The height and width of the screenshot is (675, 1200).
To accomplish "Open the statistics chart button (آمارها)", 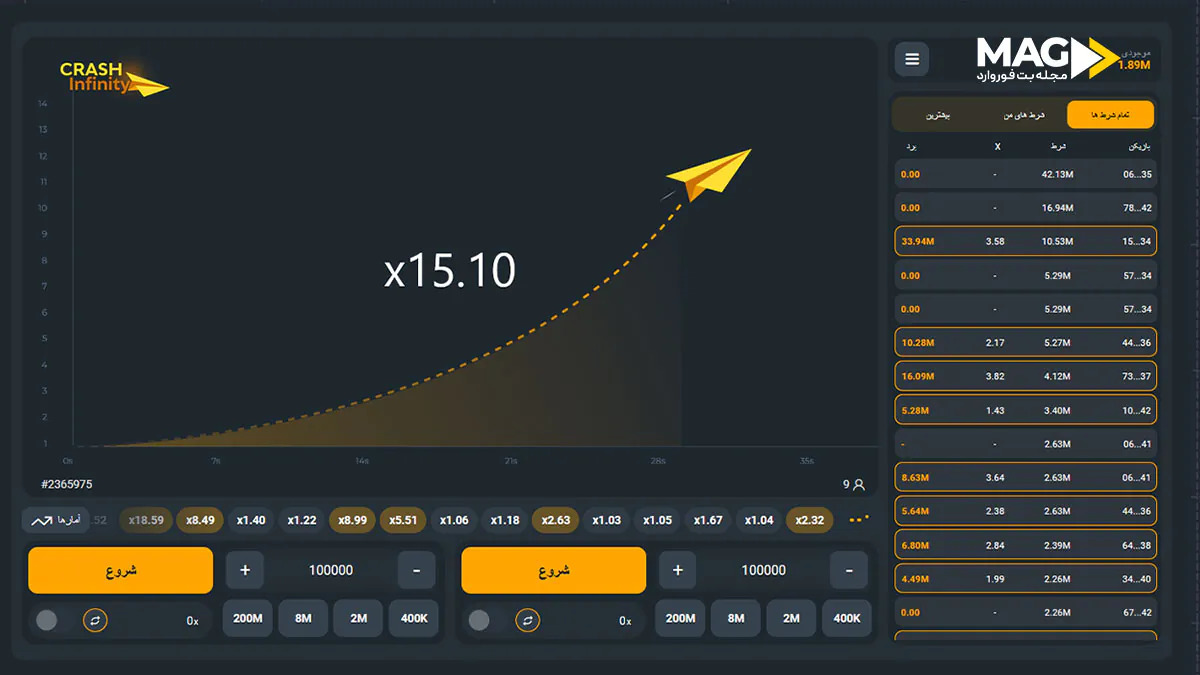I will [55, 520].
